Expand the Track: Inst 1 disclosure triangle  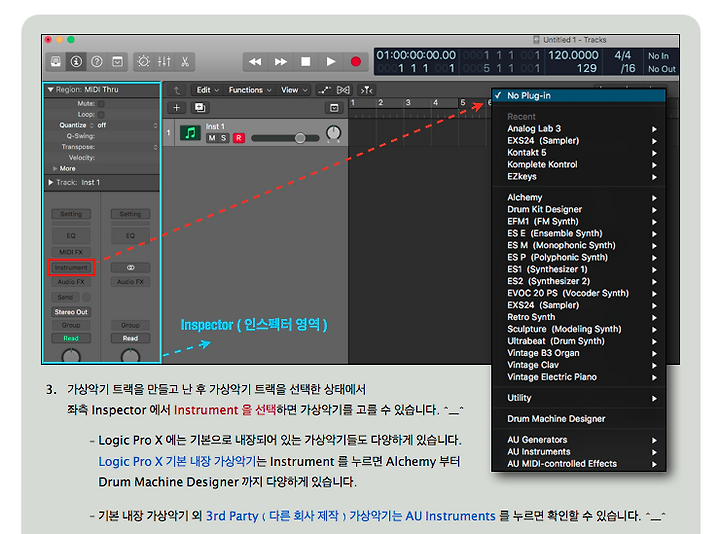point(51,182)
